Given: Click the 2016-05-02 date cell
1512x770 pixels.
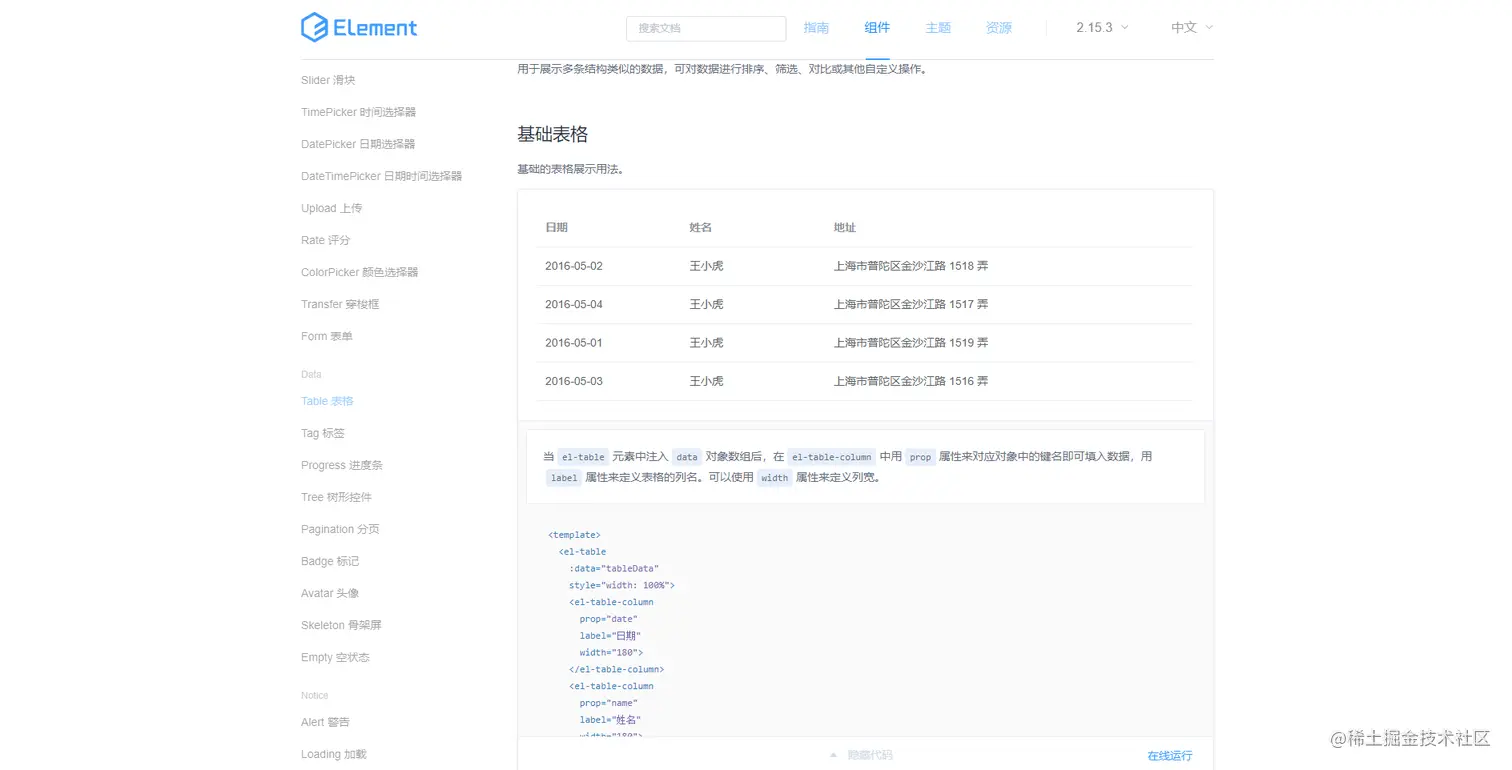Looking at the screenshot, I should (574, 266).
